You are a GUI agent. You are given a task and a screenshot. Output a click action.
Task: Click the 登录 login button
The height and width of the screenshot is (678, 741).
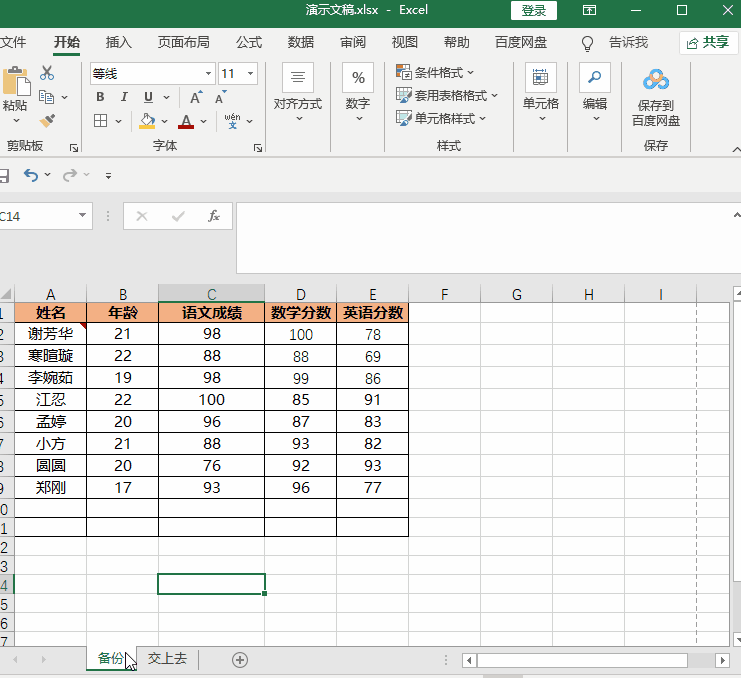534,10
